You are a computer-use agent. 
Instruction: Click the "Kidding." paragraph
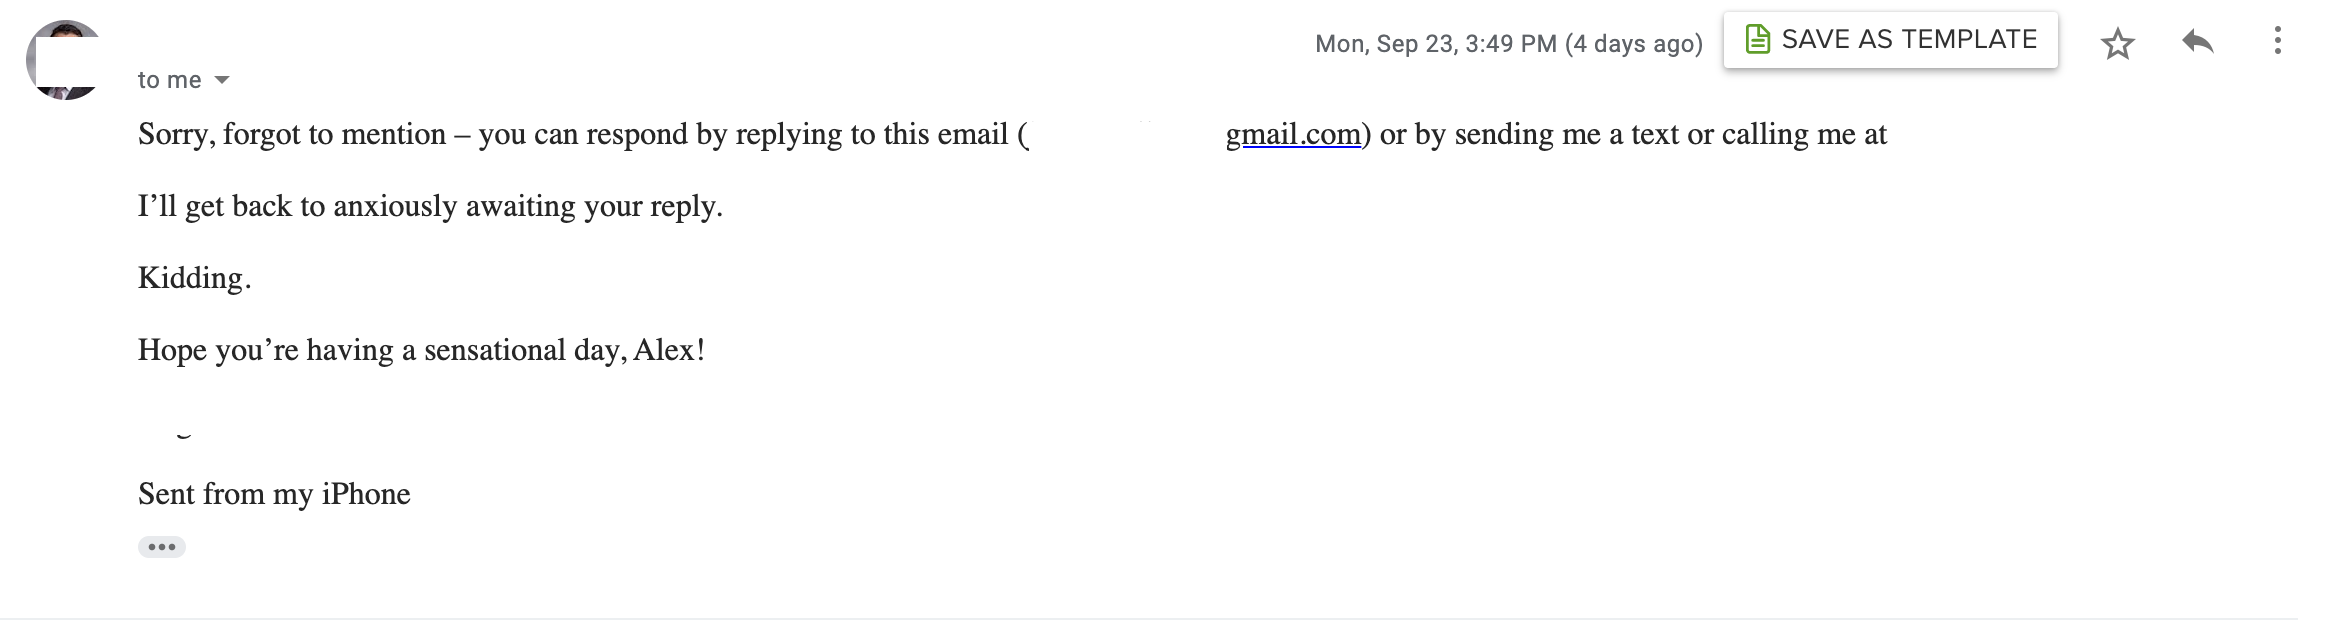194,278
